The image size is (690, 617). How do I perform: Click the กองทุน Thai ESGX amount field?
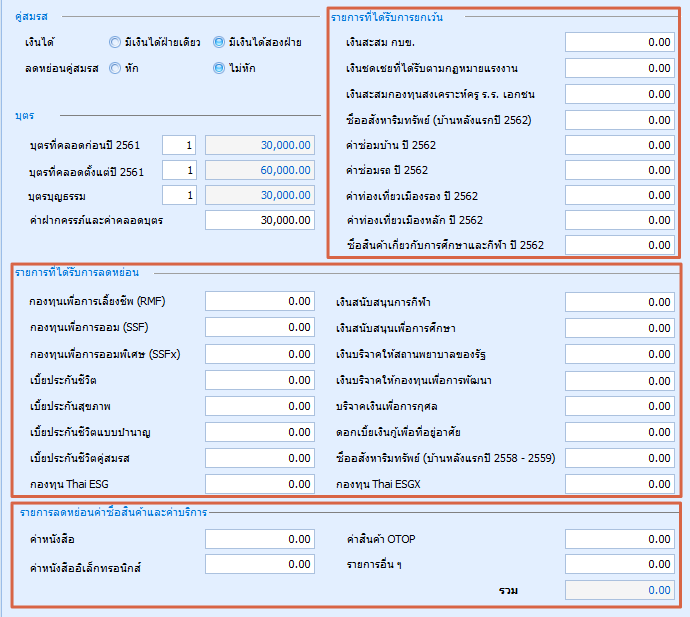point(620,483)
